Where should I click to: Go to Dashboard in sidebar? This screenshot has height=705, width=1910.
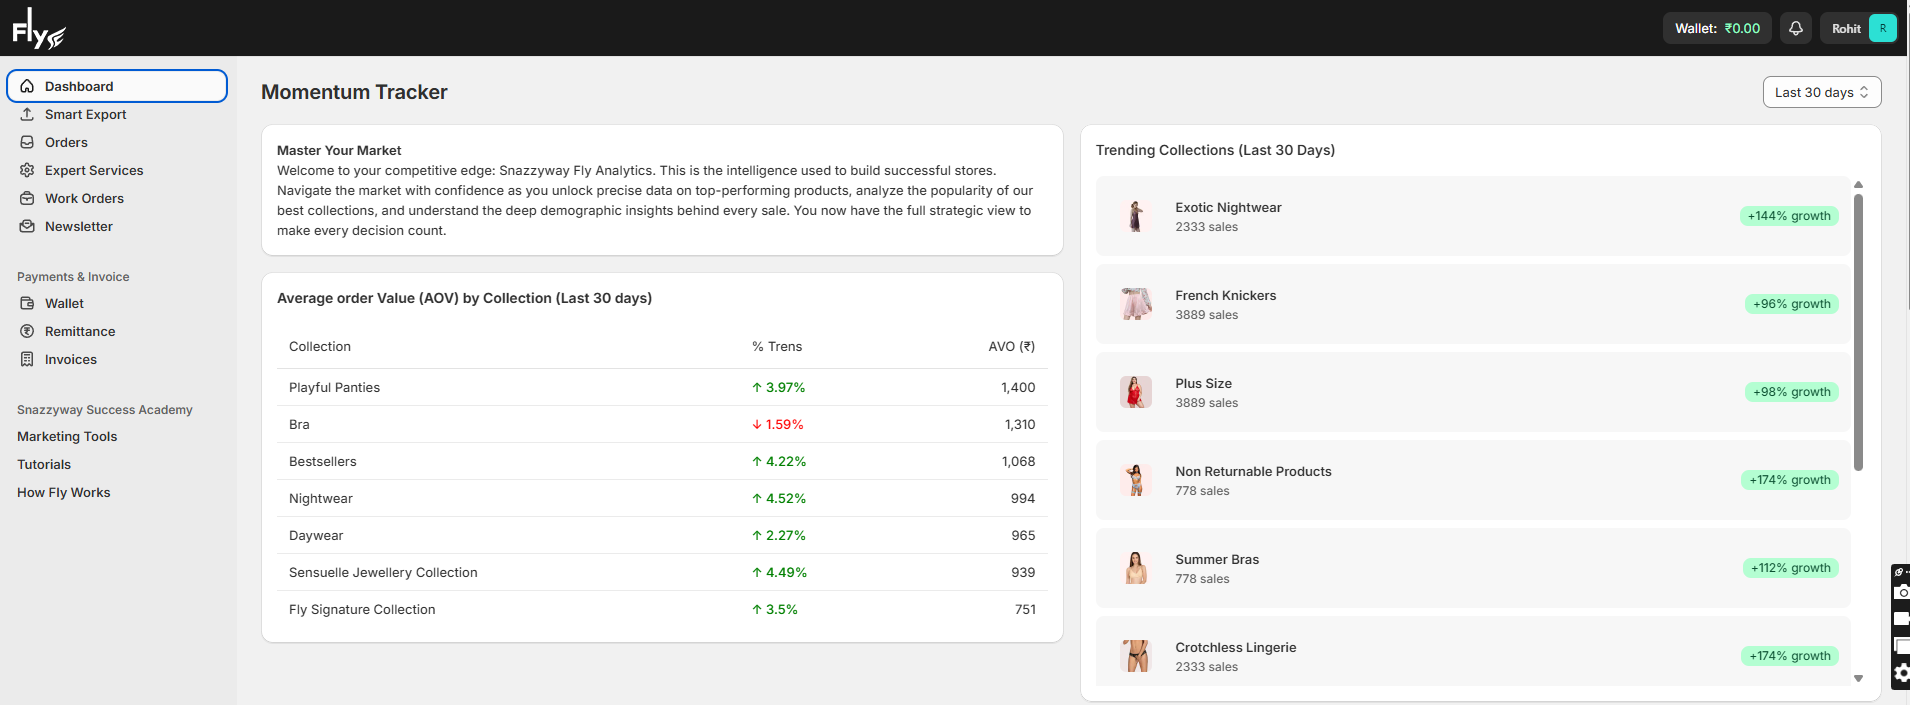[x=117, y=86]
